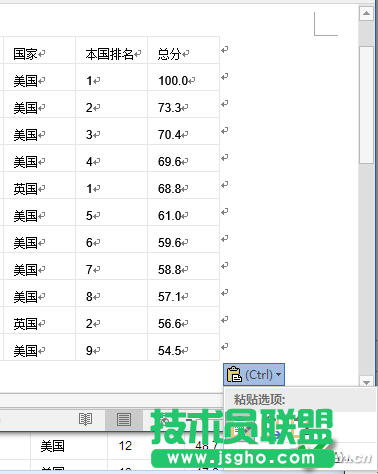Click the 总分 header cell
Viewport: 378px width, 474px height.
click(x=184, y=50)
